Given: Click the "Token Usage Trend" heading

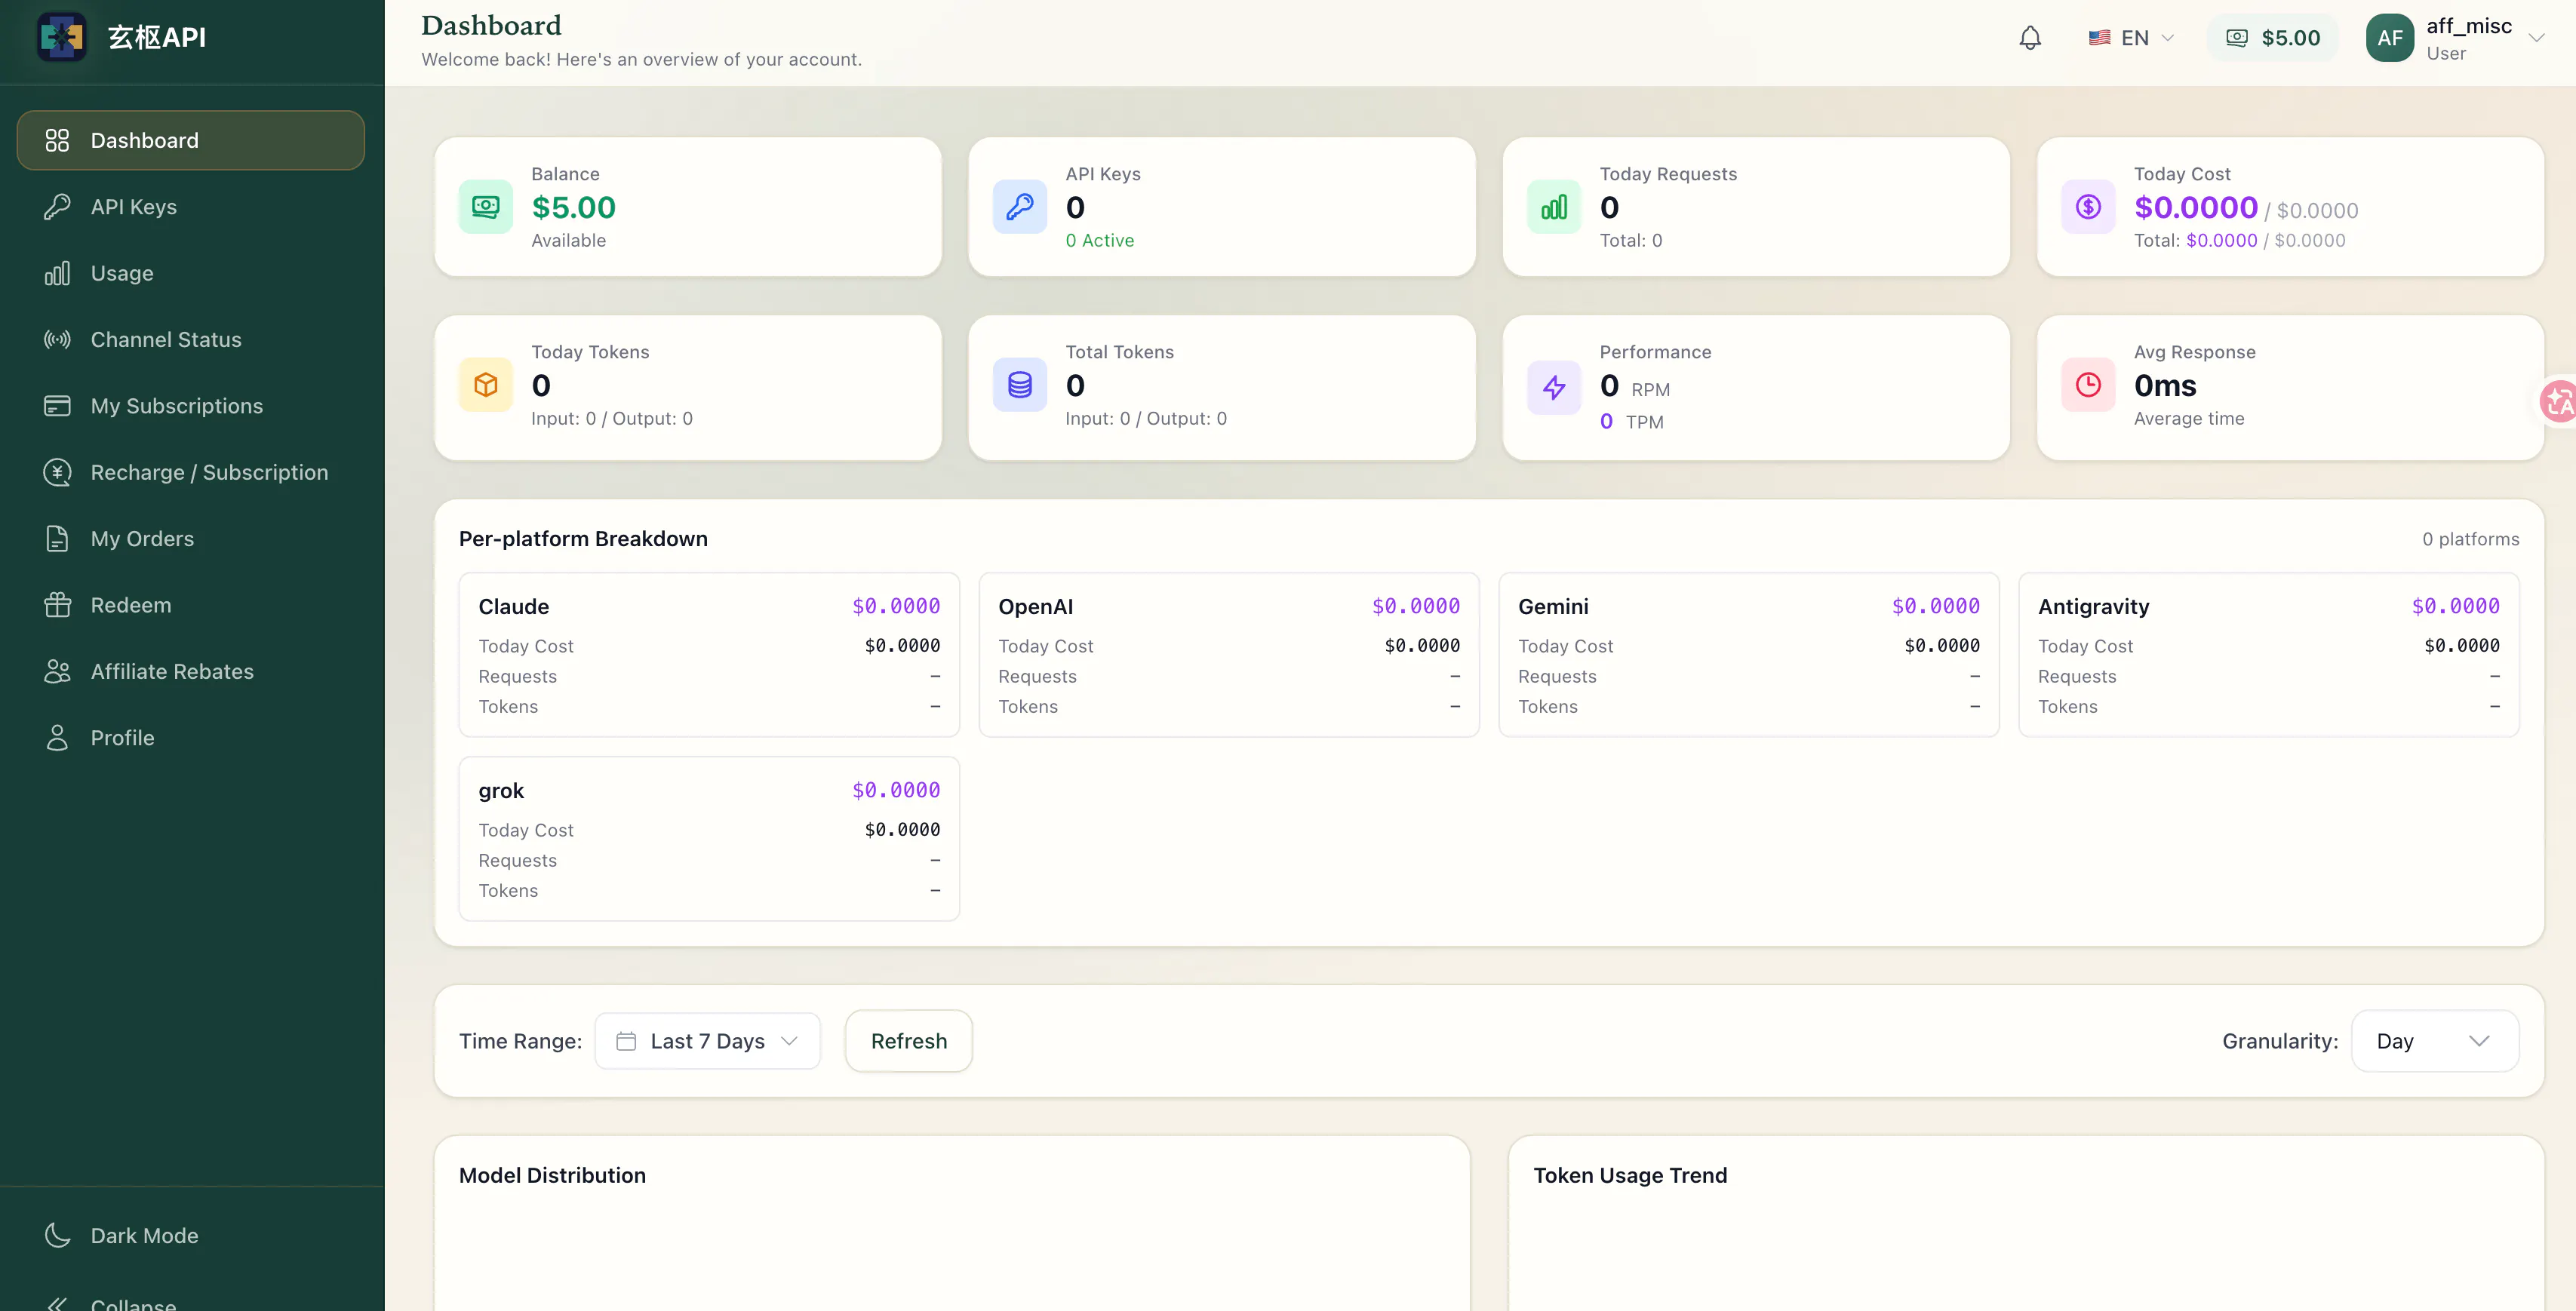Looking at the screenshot, I should click(x=1630, y=1175).
